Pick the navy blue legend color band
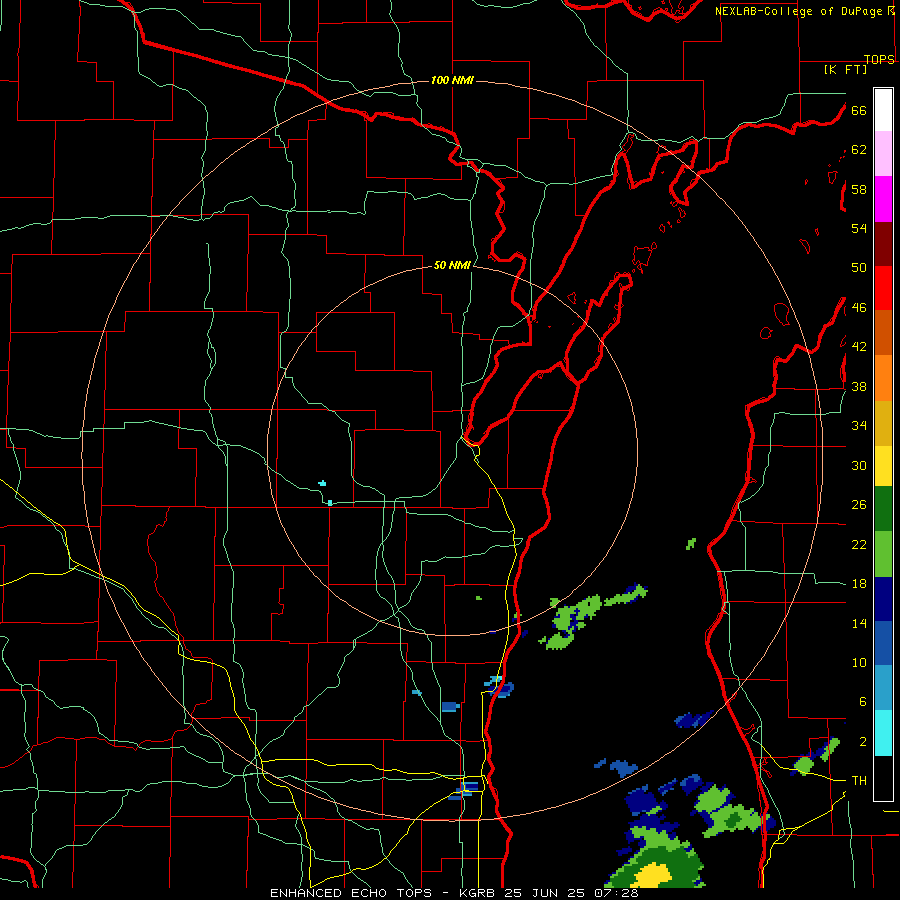The image size is (900, 900). point(883,599)
